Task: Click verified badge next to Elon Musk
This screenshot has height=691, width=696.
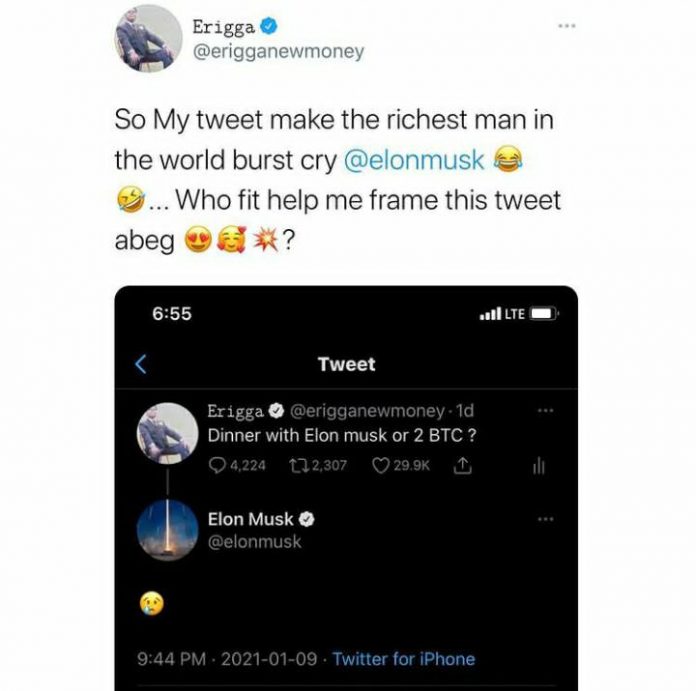Action: pos(309,519)
